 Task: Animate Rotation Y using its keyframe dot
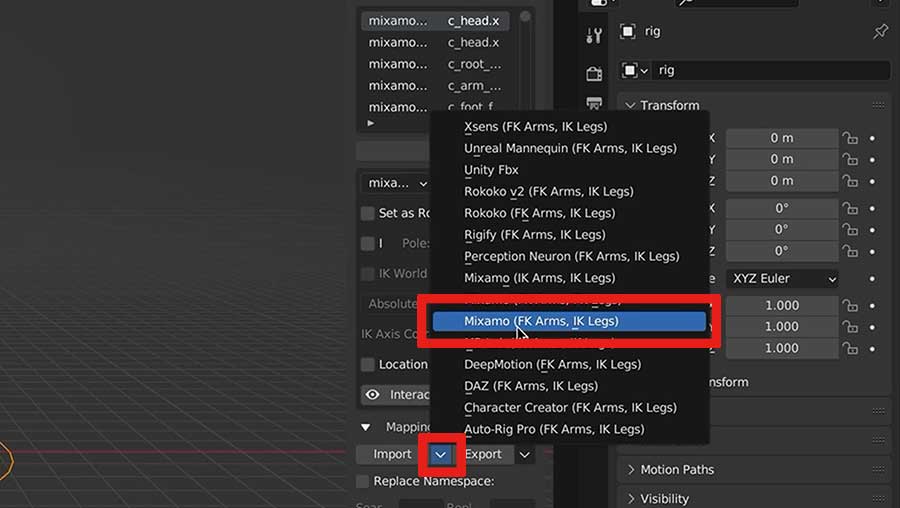pyautogui.click(x=872, y=230)
